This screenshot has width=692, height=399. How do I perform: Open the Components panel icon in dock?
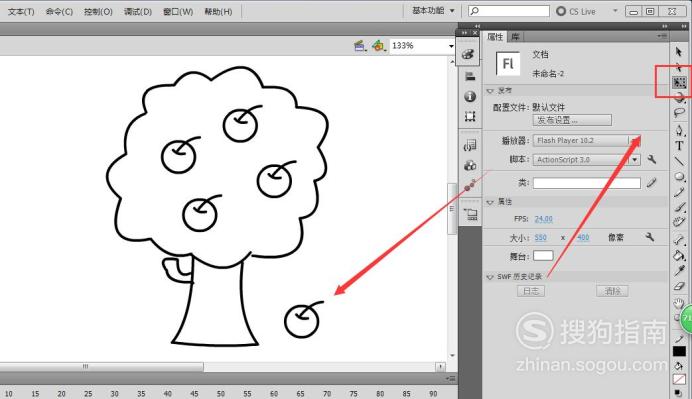point(470,166)
